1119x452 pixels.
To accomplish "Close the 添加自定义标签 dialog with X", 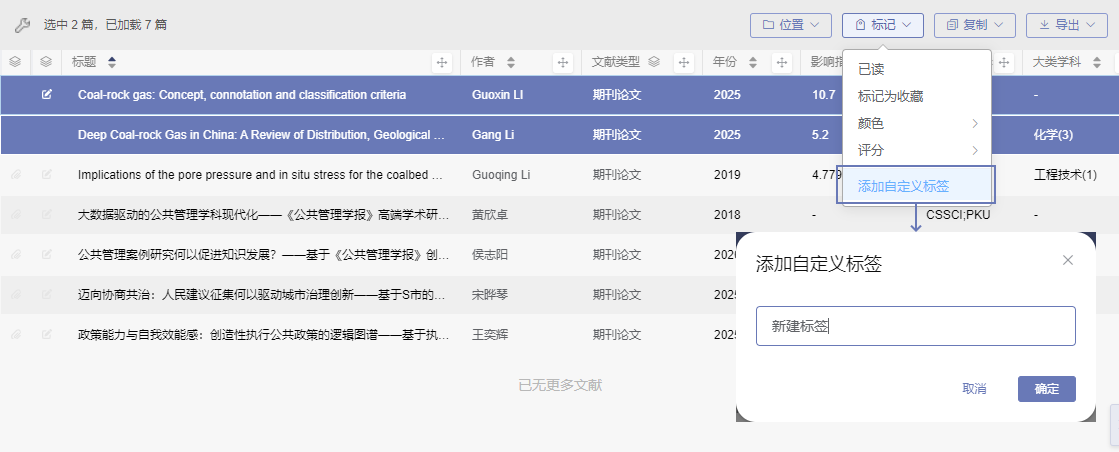I will 1068,260.
